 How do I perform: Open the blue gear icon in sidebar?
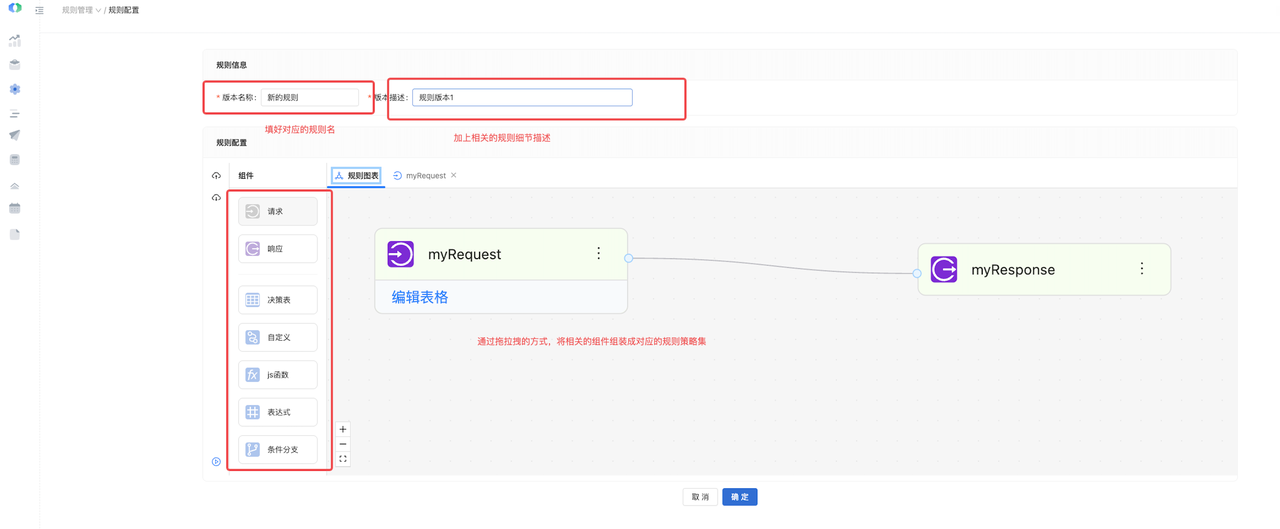click(15, 89)
